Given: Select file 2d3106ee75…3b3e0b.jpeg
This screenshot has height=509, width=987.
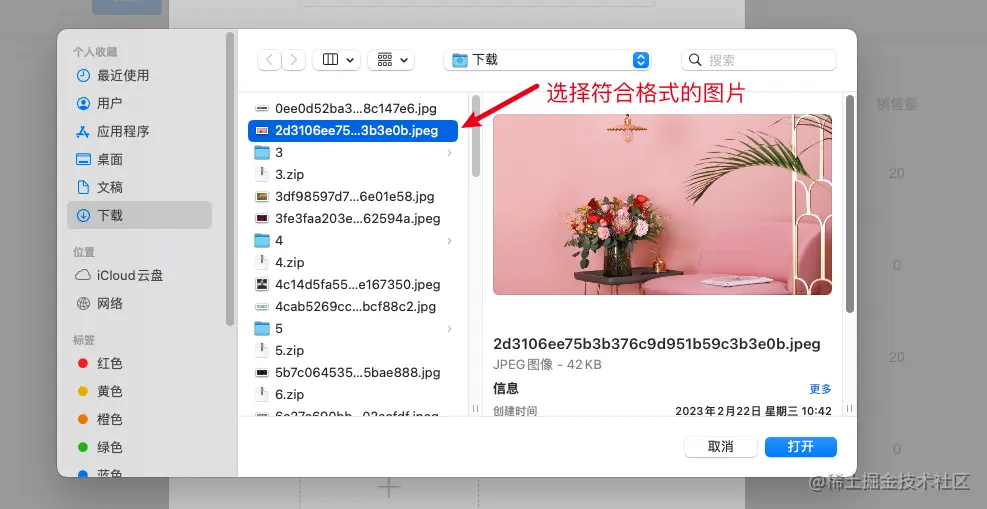Looking at the screenshot, I should tap(353, 131).
